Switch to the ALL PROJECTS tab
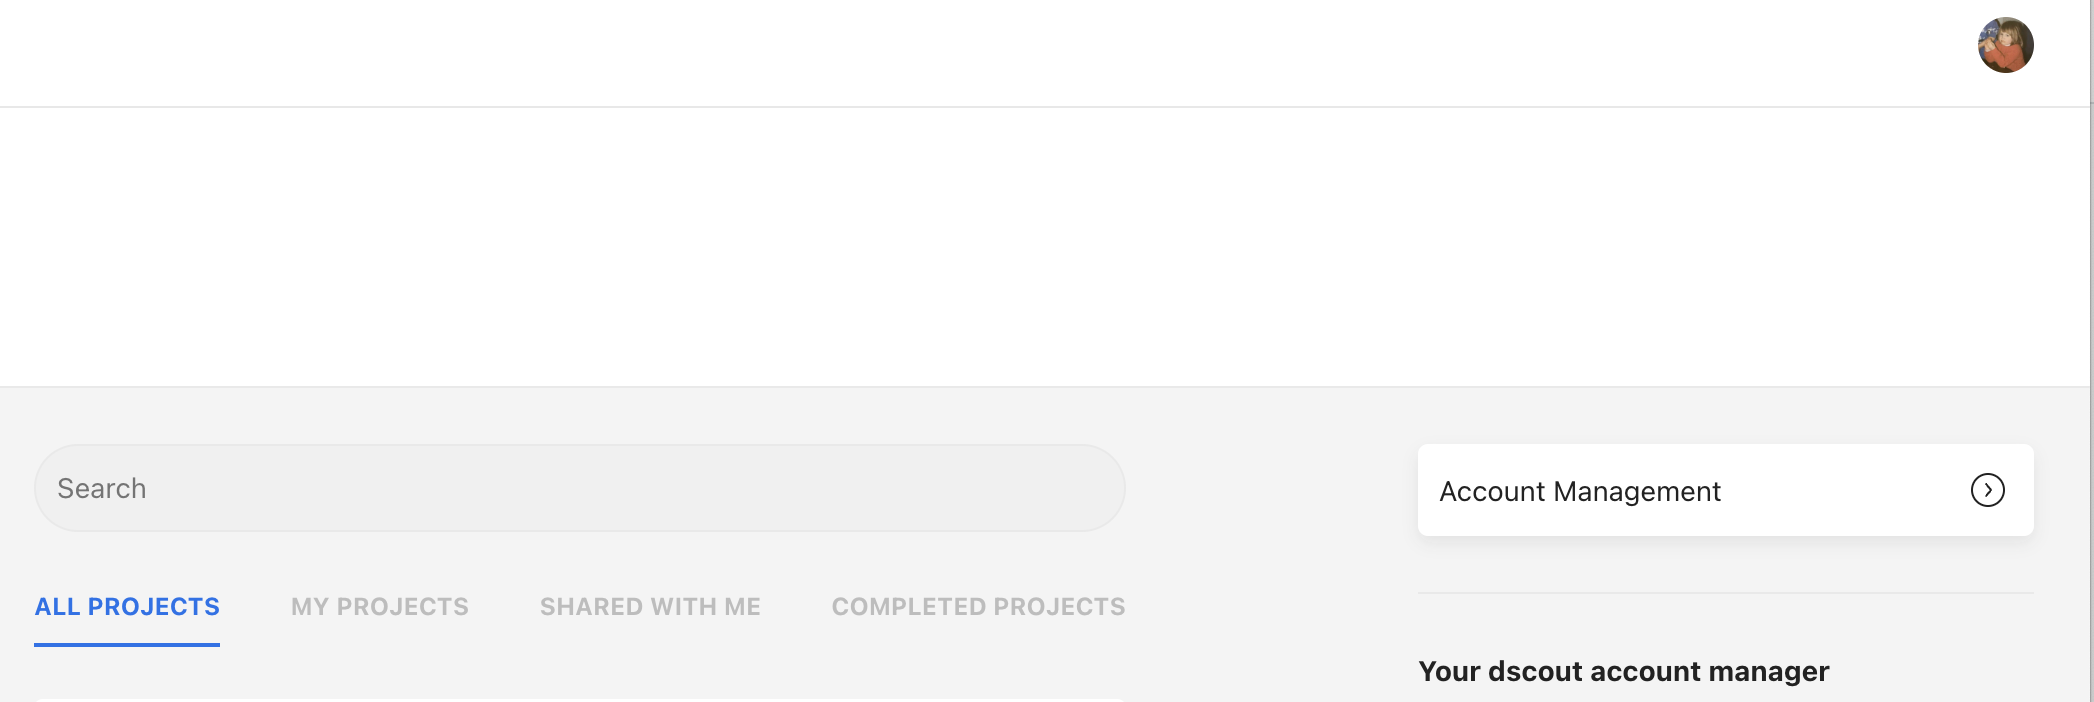The height and width of the screenshot is (702, 2094). tap(127, 607)
